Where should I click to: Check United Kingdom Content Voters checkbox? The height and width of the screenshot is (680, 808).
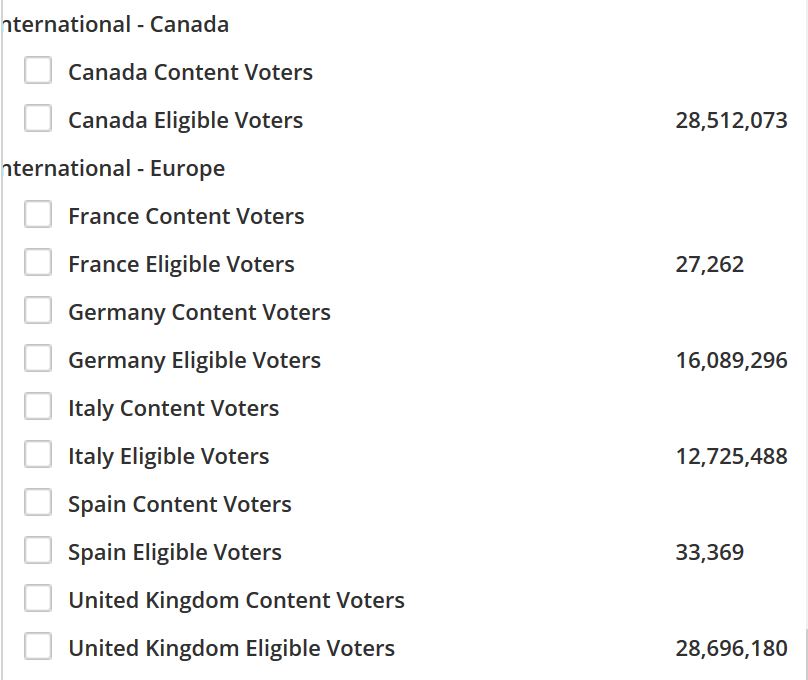click(x=38, y=598)
